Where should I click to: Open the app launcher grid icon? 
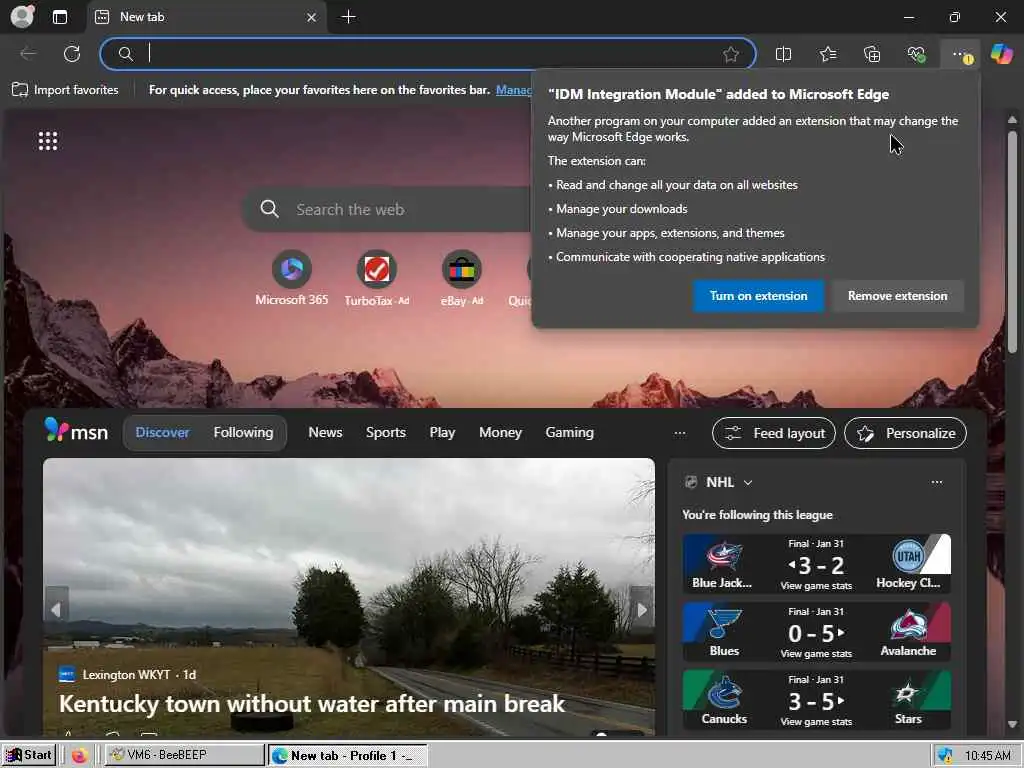coord(48,140)
